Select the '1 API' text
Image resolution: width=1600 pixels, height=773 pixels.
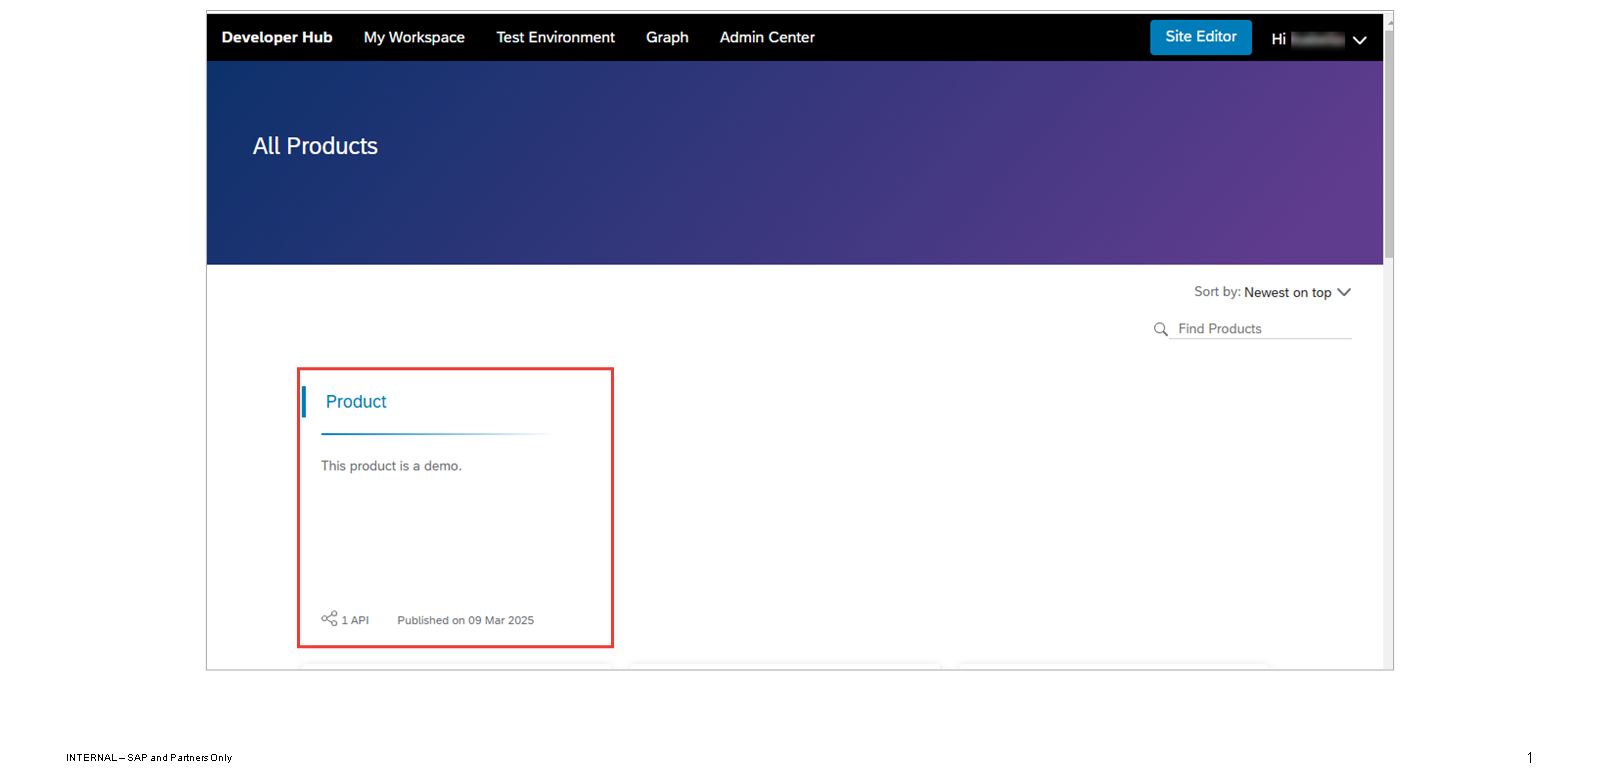pos(355,620)
